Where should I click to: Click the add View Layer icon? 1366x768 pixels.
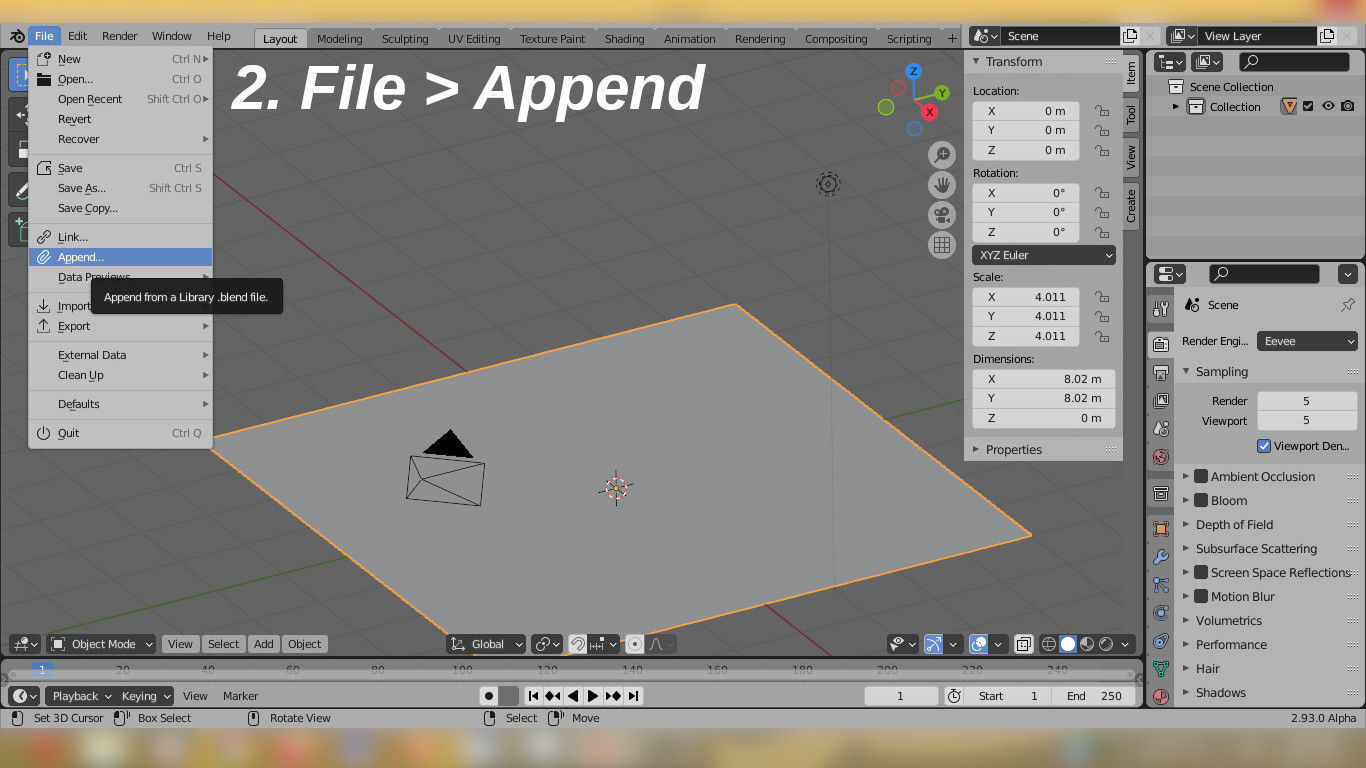point(1327,36)
